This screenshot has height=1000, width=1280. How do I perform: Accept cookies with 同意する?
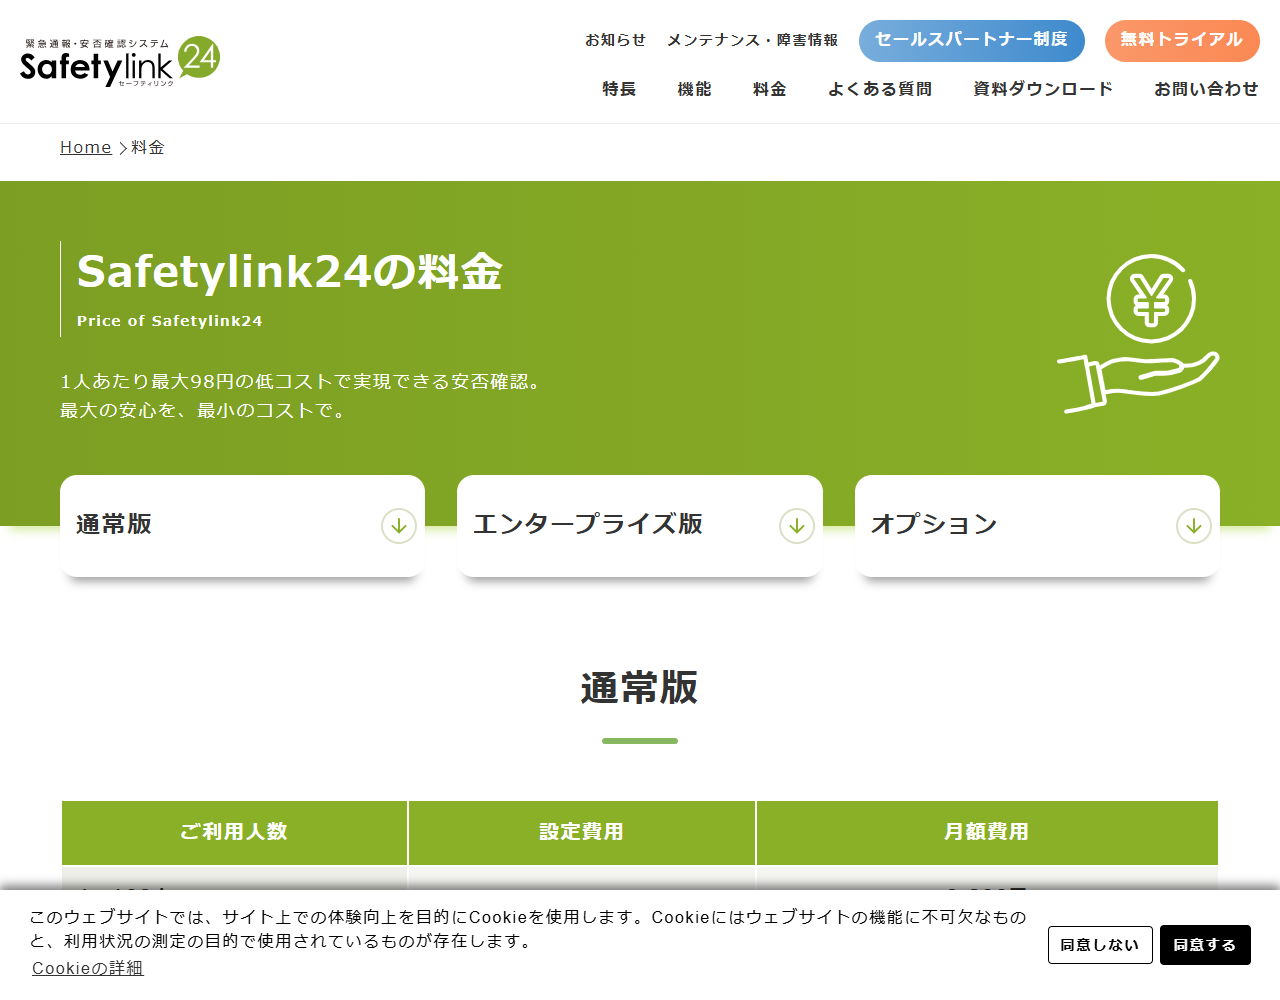[x=1205, y=945]
